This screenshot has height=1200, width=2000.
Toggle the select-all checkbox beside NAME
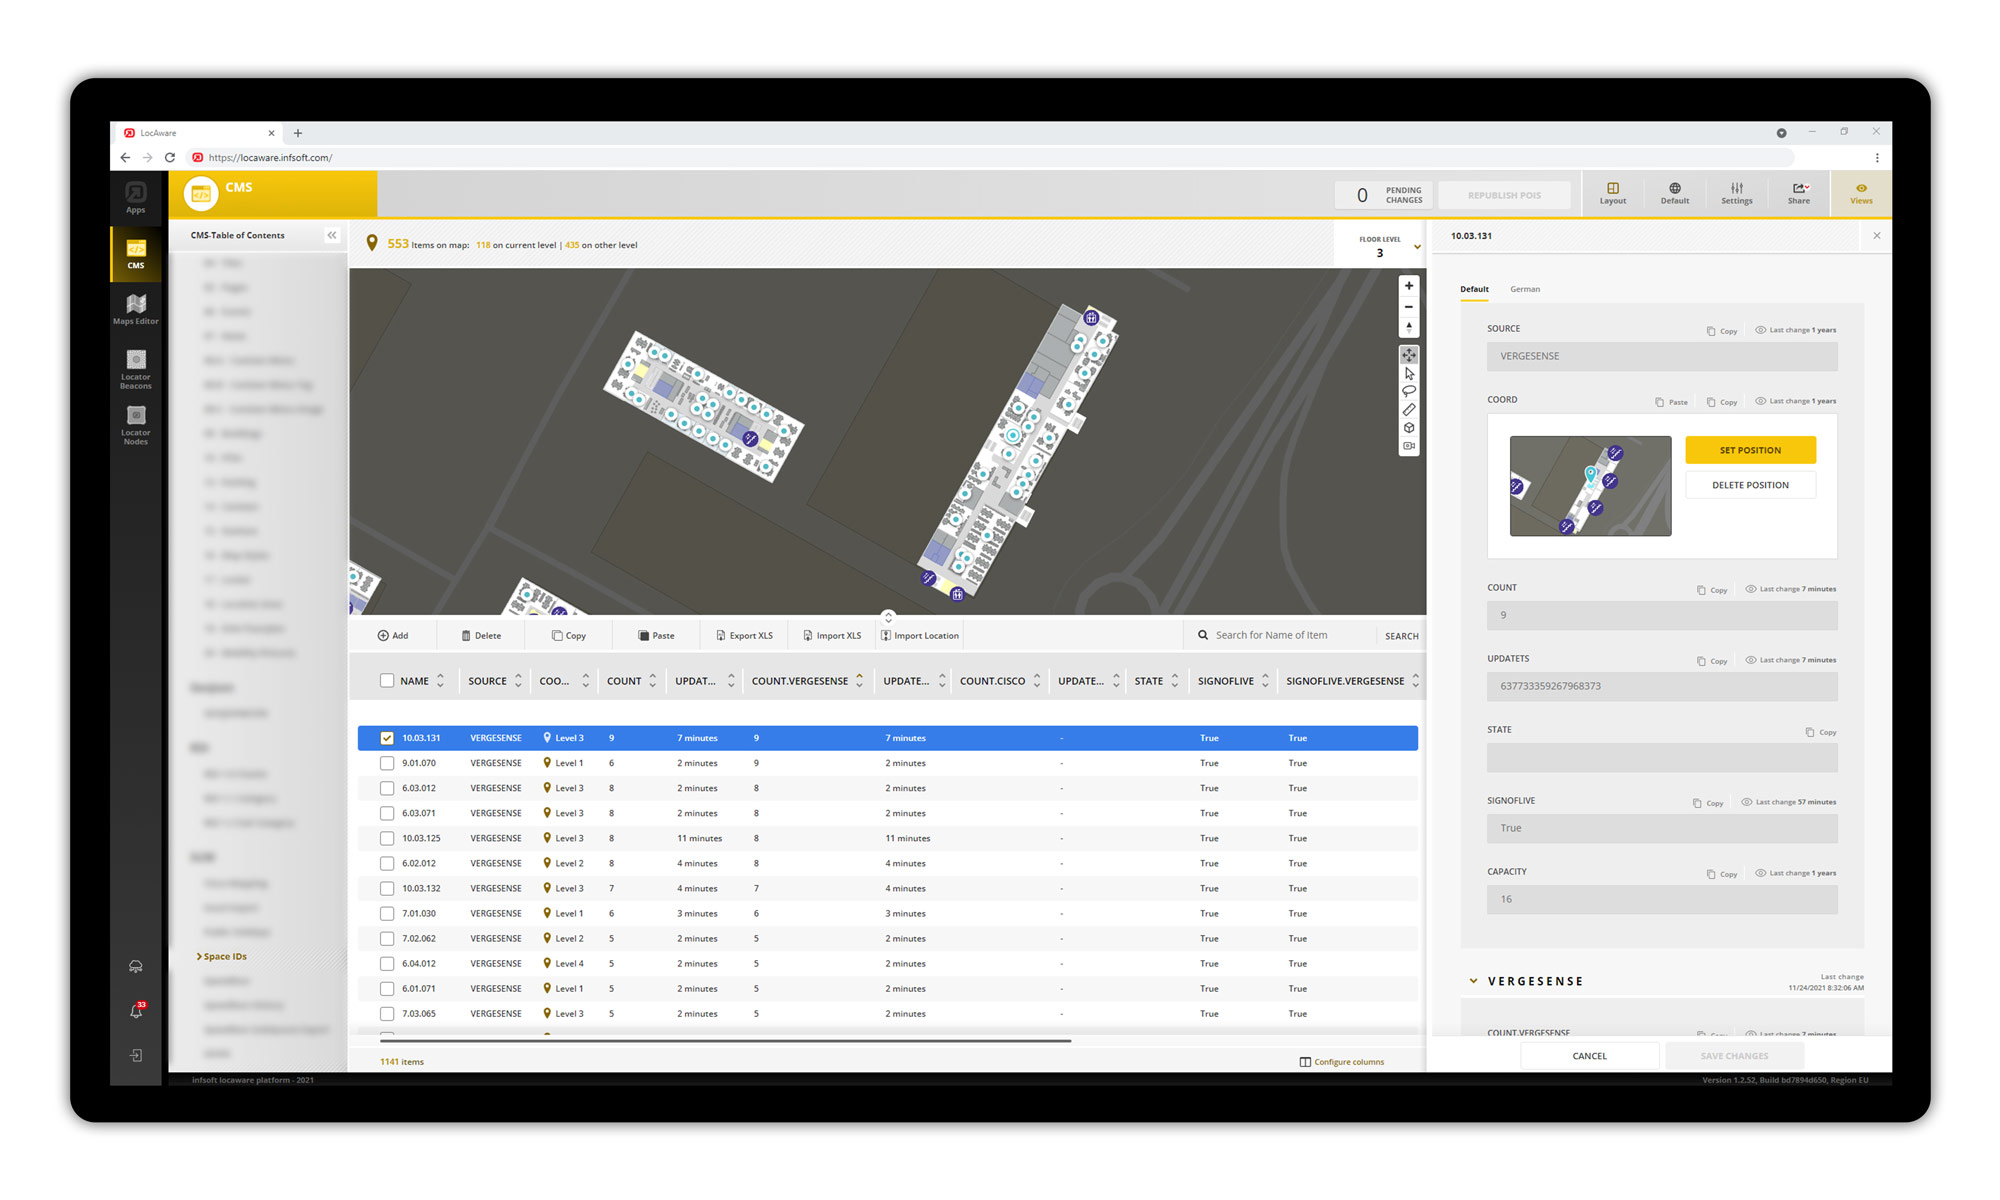[387, 681]
